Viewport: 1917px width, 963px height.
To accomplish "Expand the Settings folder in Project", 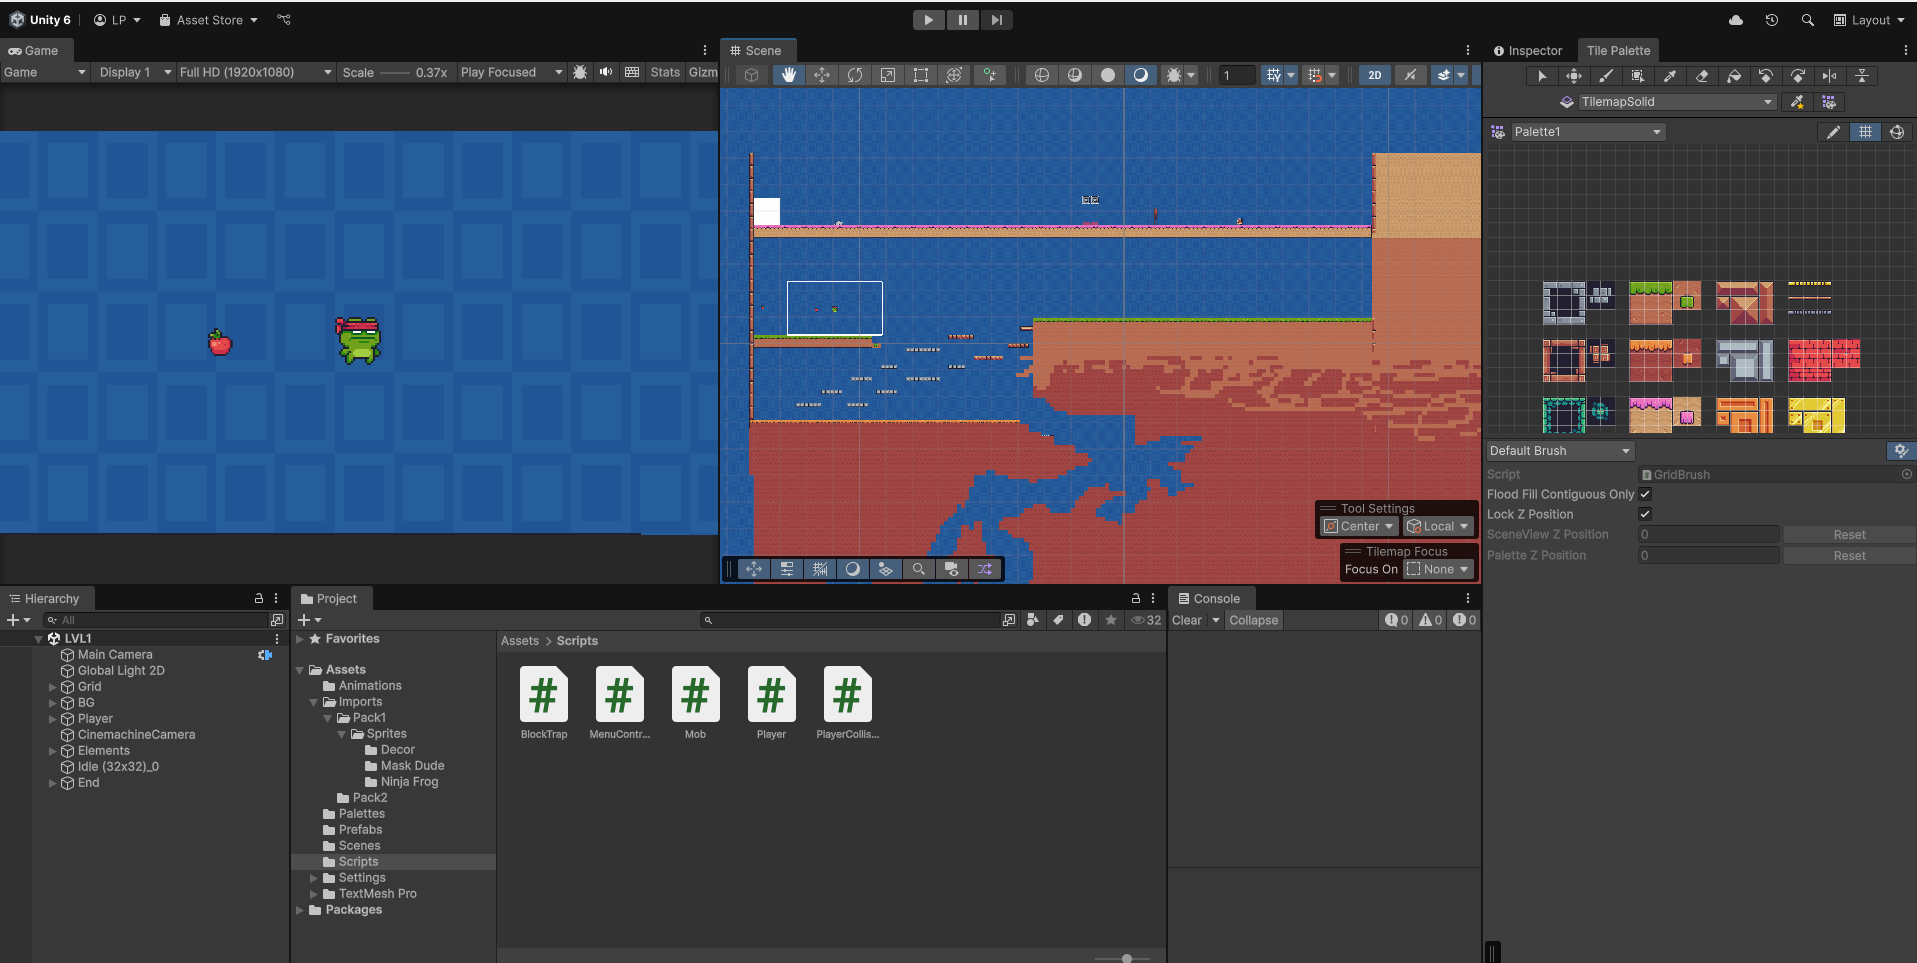I will (314, 878).
